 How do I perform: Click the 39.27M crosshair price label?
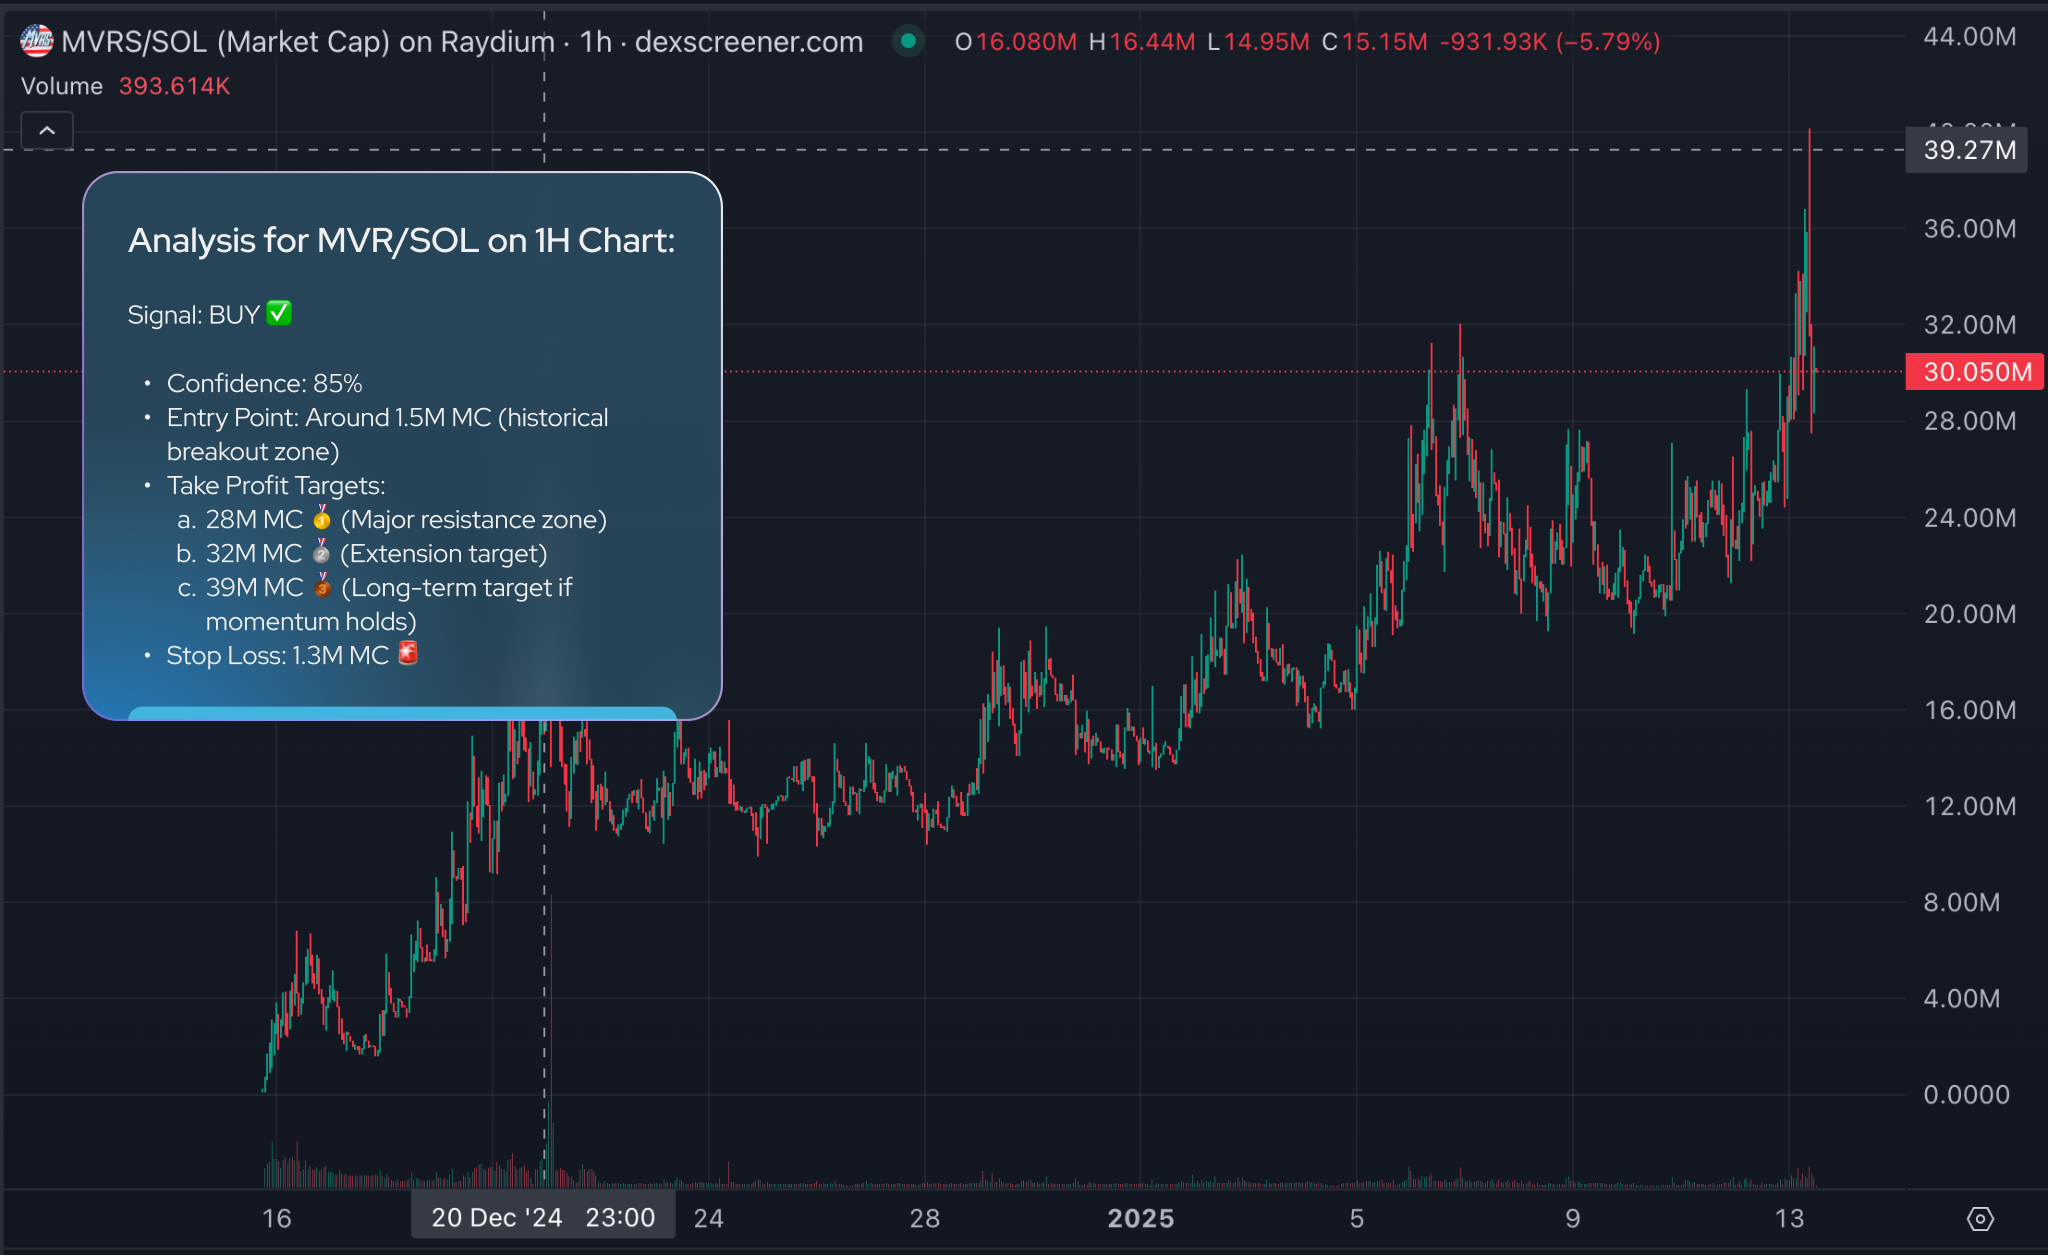[x=1968, y=150]
